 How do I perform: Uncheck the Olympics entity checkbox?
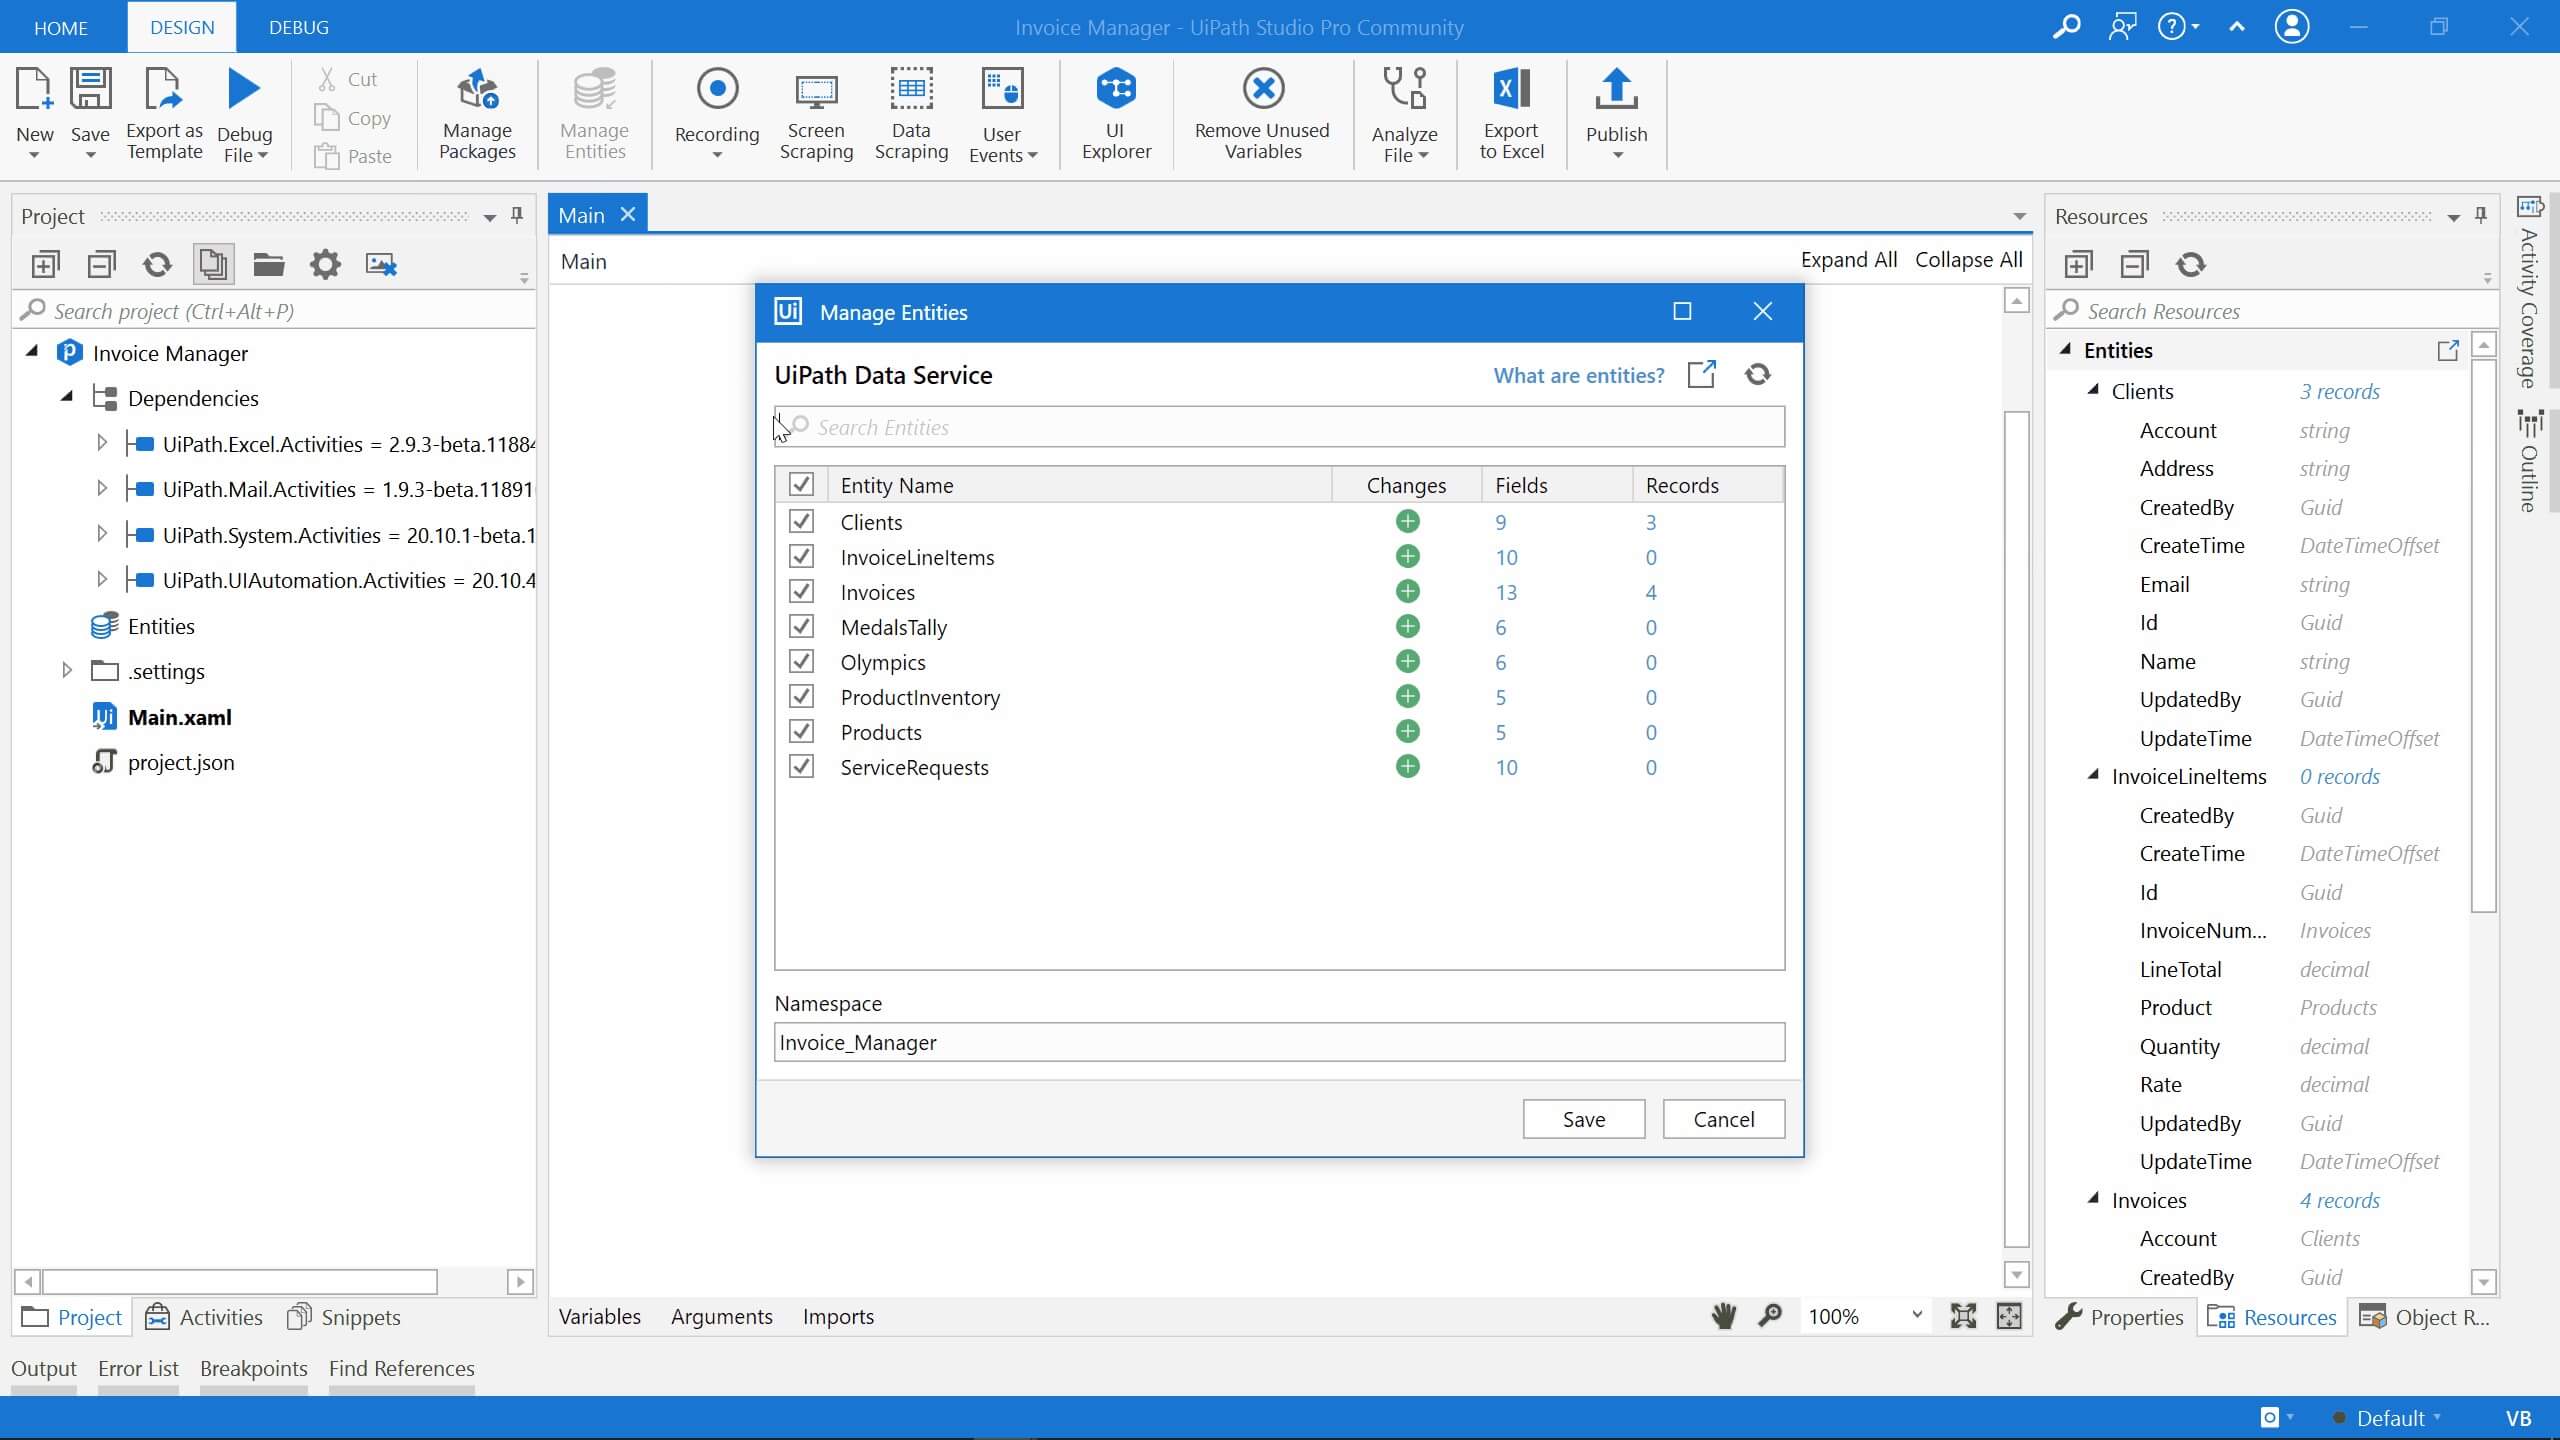[x=801, y=661]
